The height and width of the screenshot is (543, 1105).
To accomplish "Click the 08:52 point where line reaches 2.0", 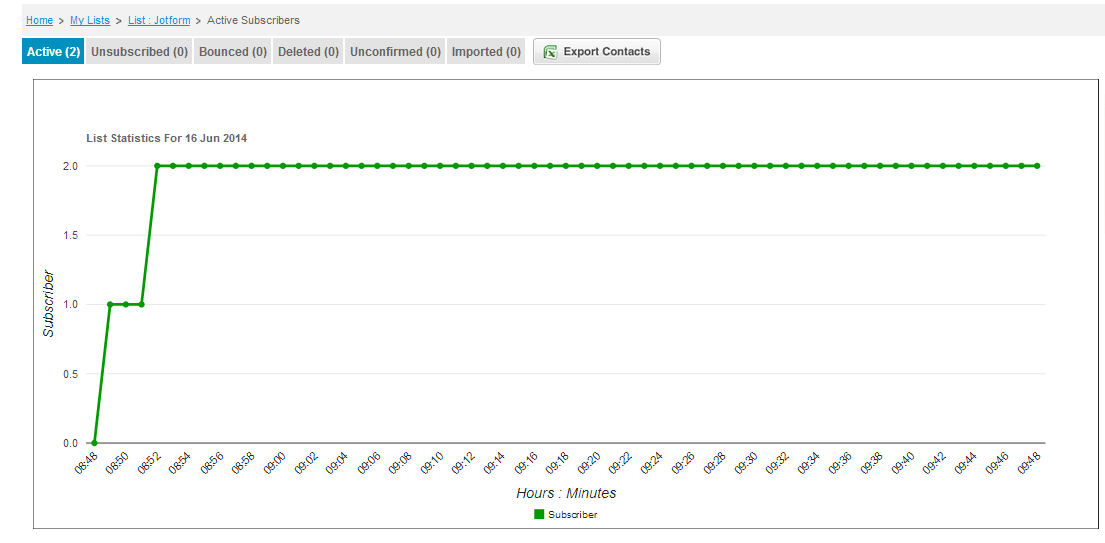I will (x=157, y=166).
